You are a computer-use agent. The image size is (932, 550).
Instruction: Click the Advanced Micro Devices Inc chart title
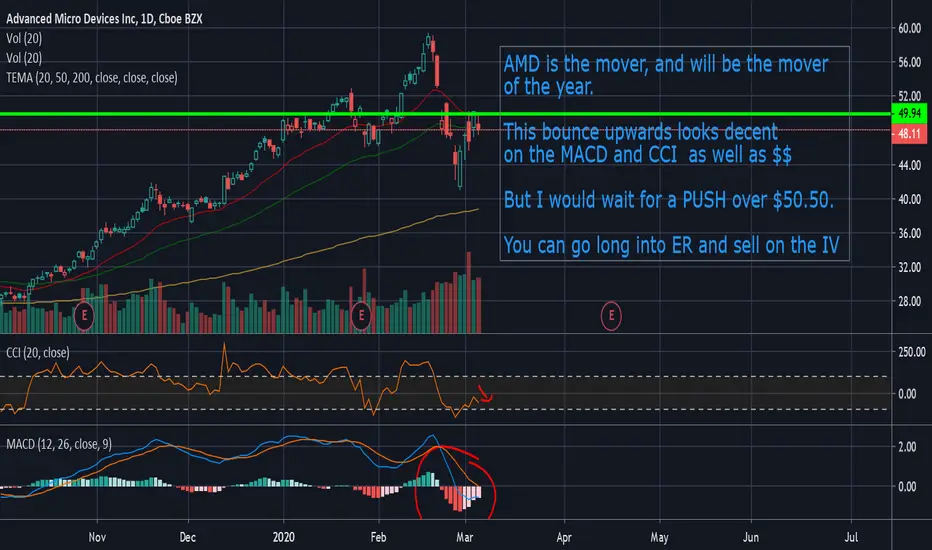[104, 19]
